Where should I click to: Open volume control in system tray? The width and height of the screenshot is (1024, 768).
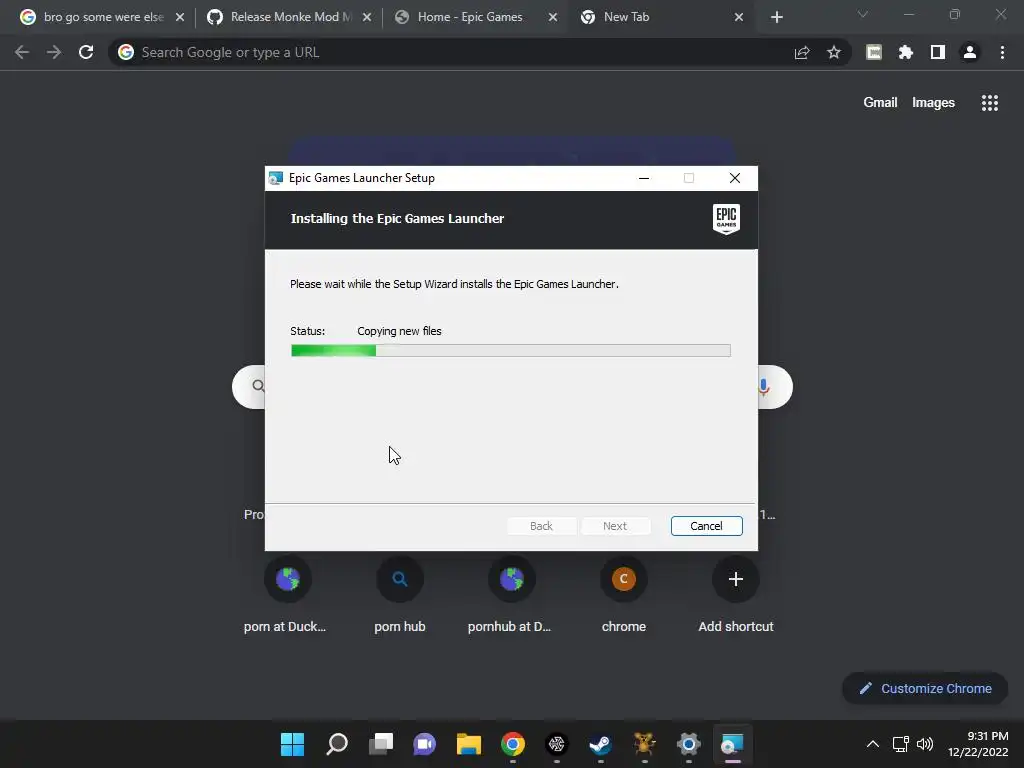click(925, 744)
